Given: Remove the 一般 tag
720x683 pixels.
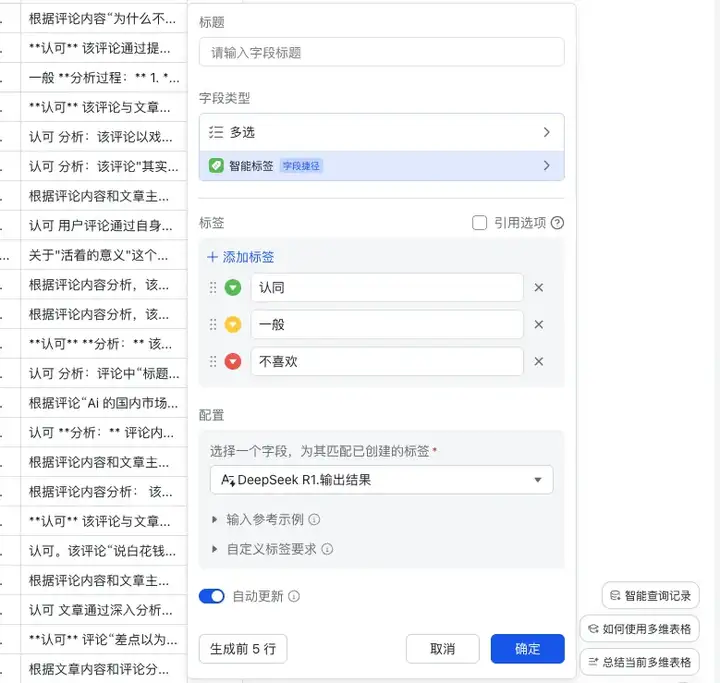Looking at the screenshot, I should pyautogui.click(x=539, y=325).
